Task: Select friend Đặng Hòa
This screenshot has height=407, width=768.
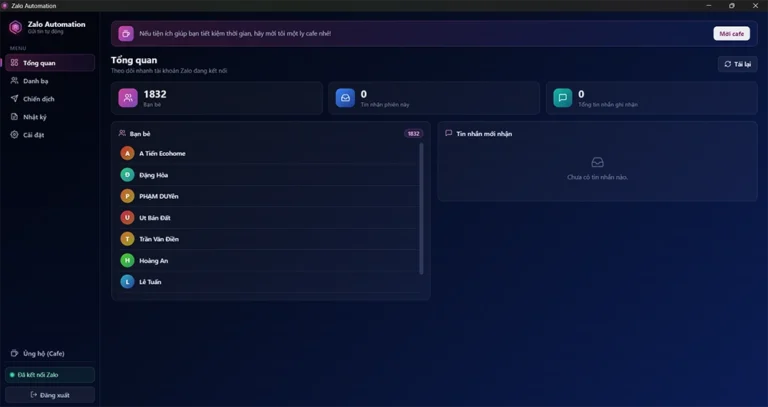Action: click(x=269, y=175)
